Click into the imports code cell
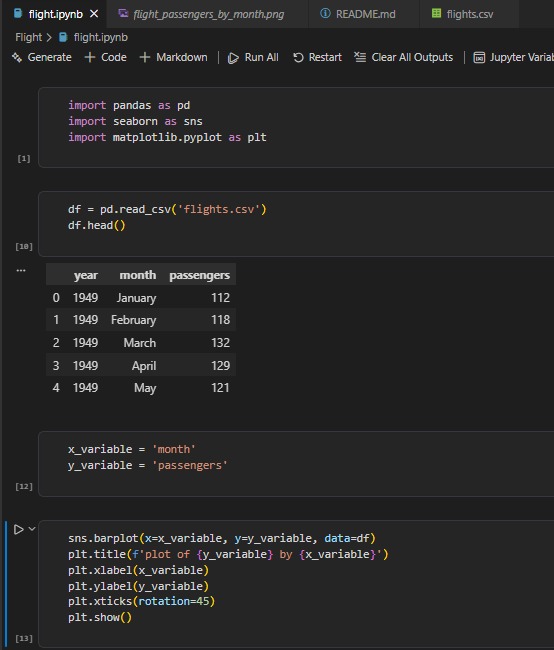Viewport: 554px width, 650px height. tap(296, 127)
